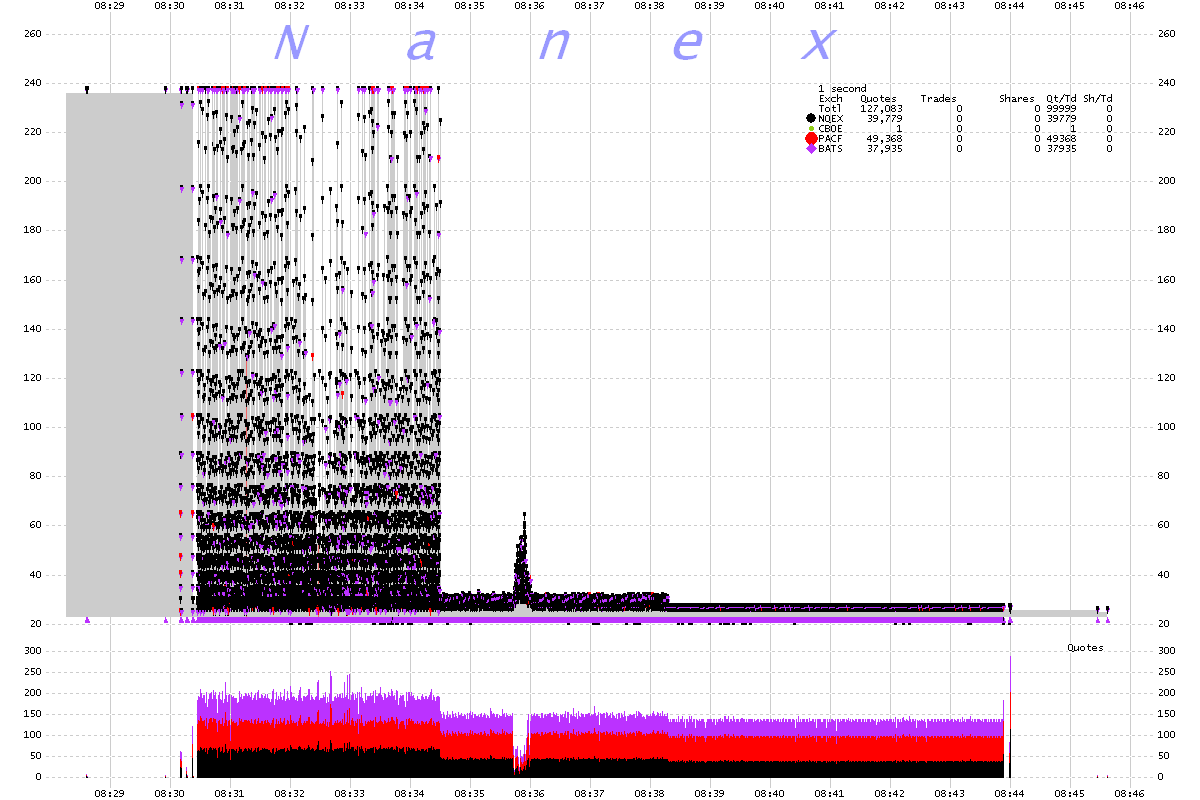Click the red PACF legend circle
Viewport: 1200px width, 800px height.
point(811,138)
